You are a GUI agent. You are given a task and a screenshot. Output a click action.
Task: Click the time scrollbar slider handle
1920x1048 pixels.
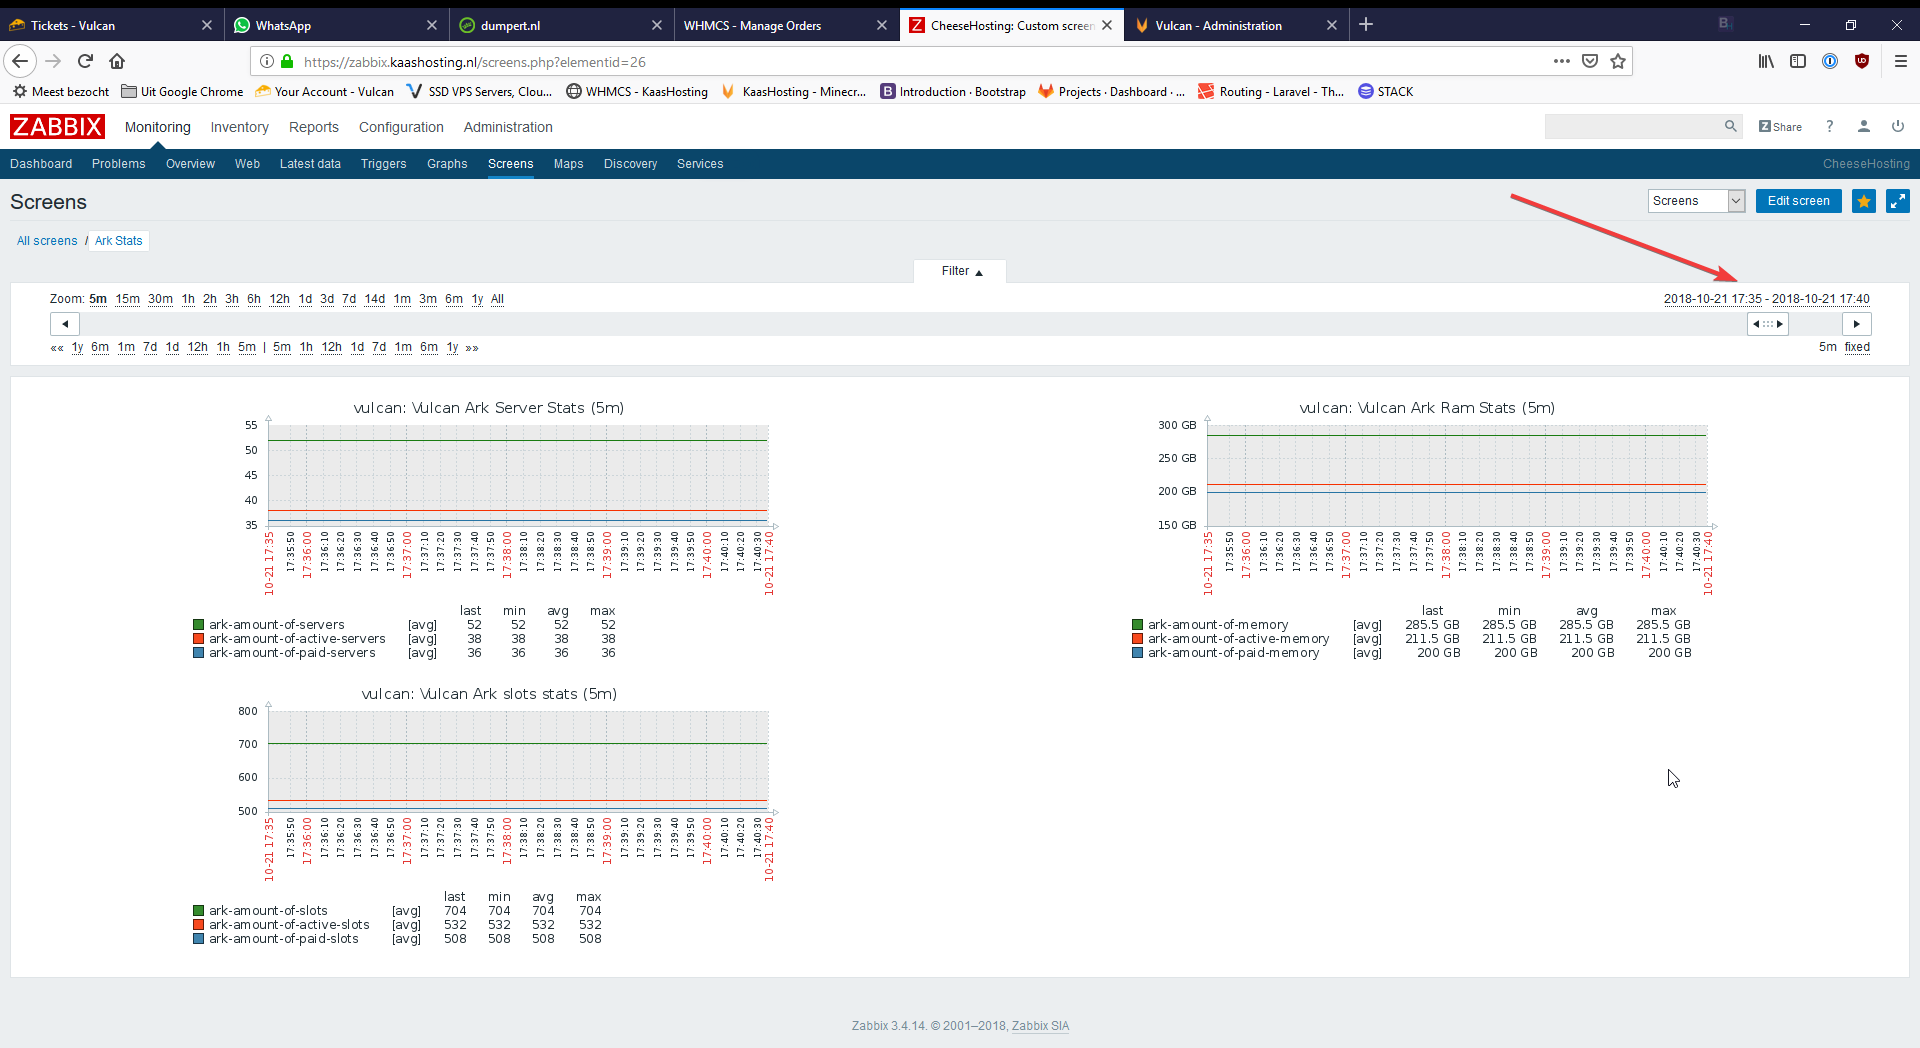point(1767,324)
